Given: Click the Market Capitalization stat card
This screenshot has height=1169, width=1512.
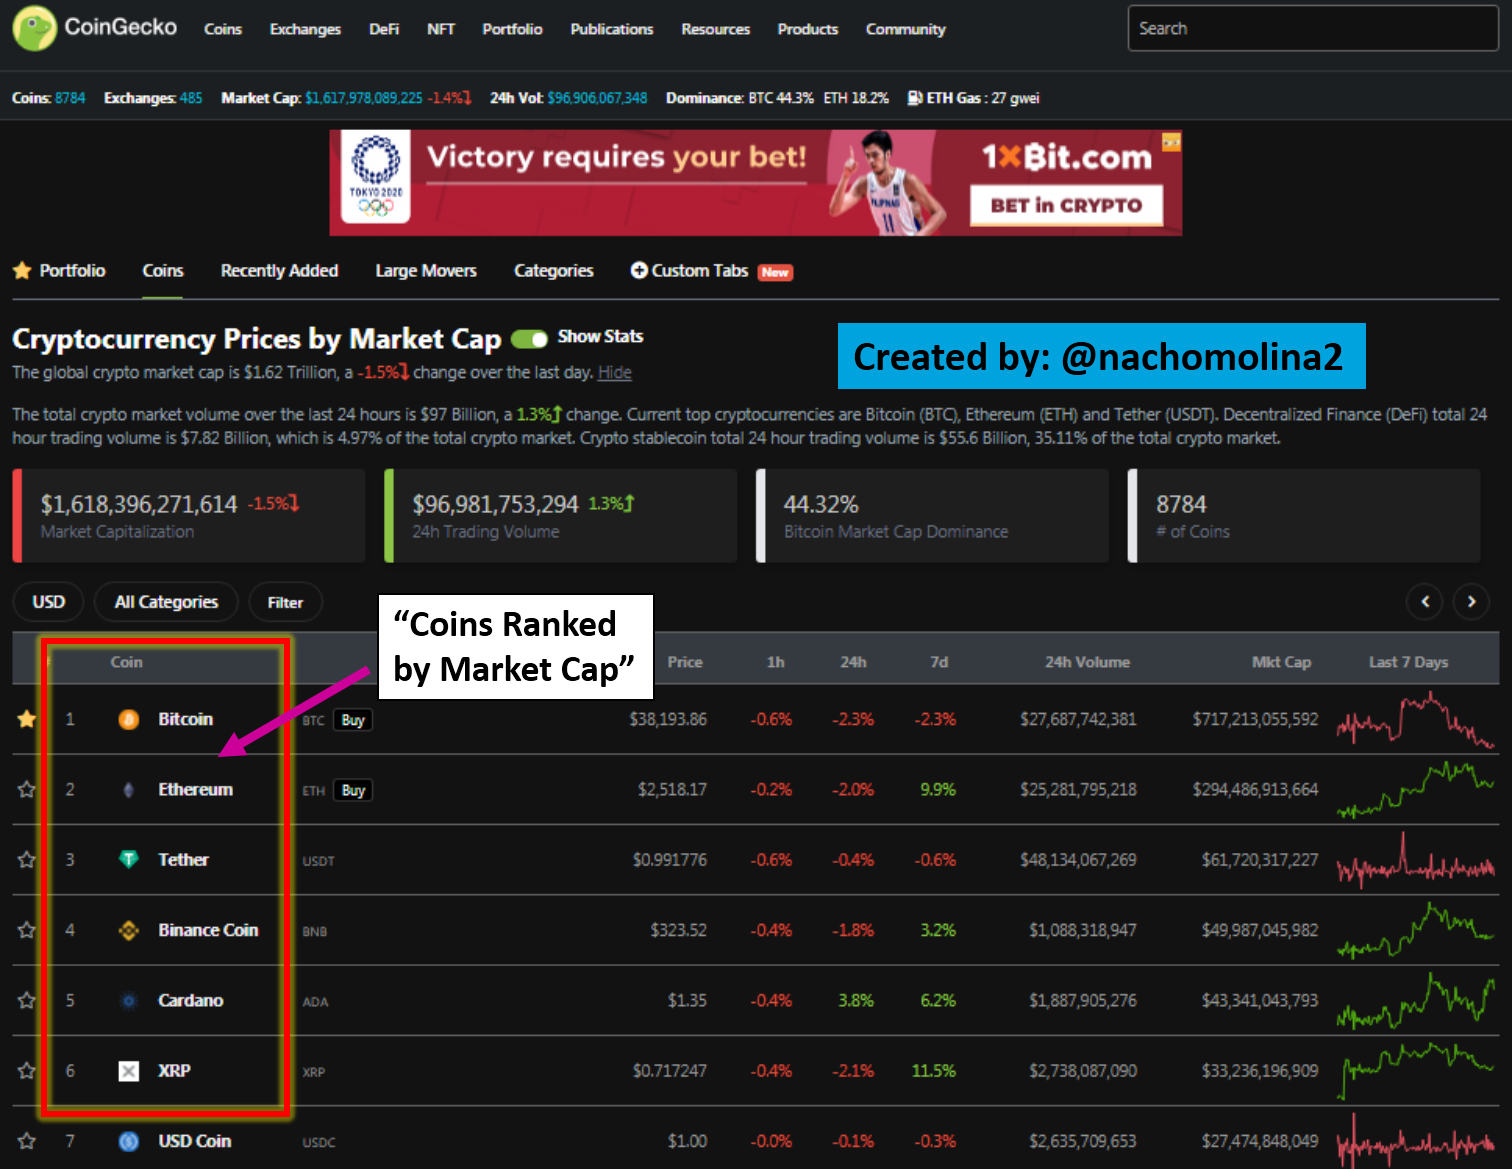Looking at the screenshot, I should [x=189, y=516].
